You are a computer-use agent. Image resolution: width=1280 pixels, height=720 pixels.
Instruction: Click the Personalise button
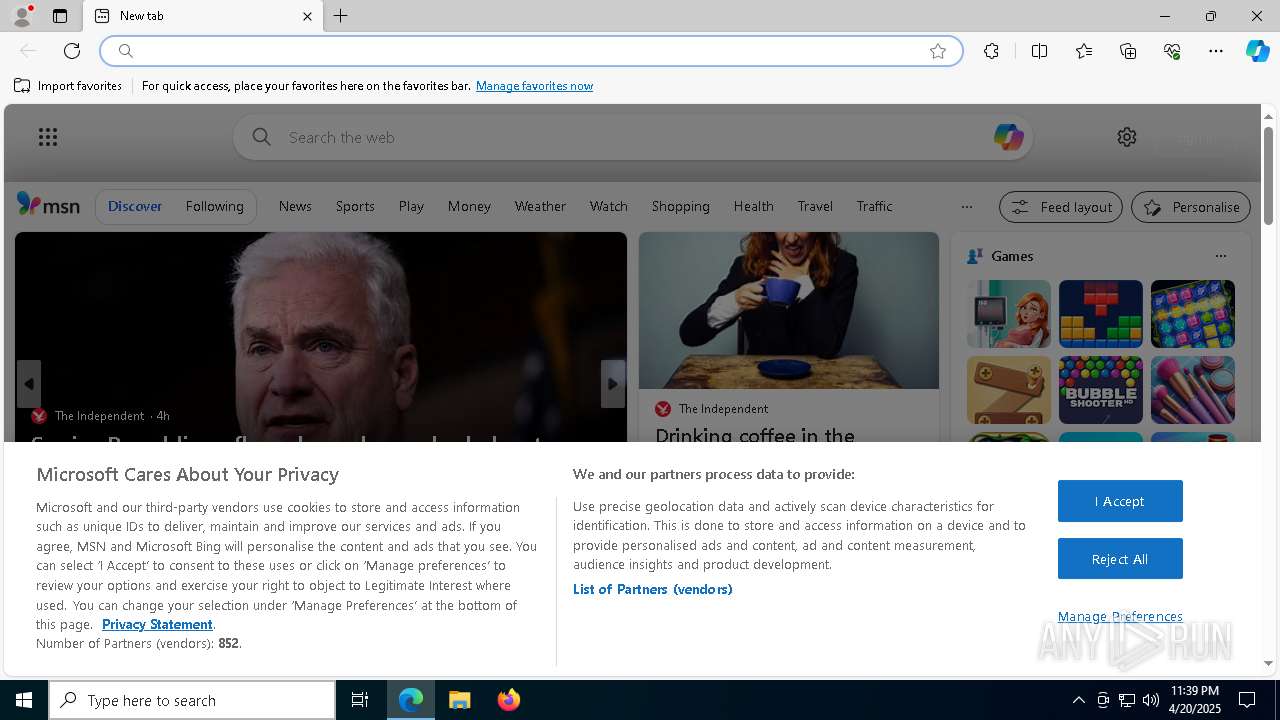(1191, 207)
